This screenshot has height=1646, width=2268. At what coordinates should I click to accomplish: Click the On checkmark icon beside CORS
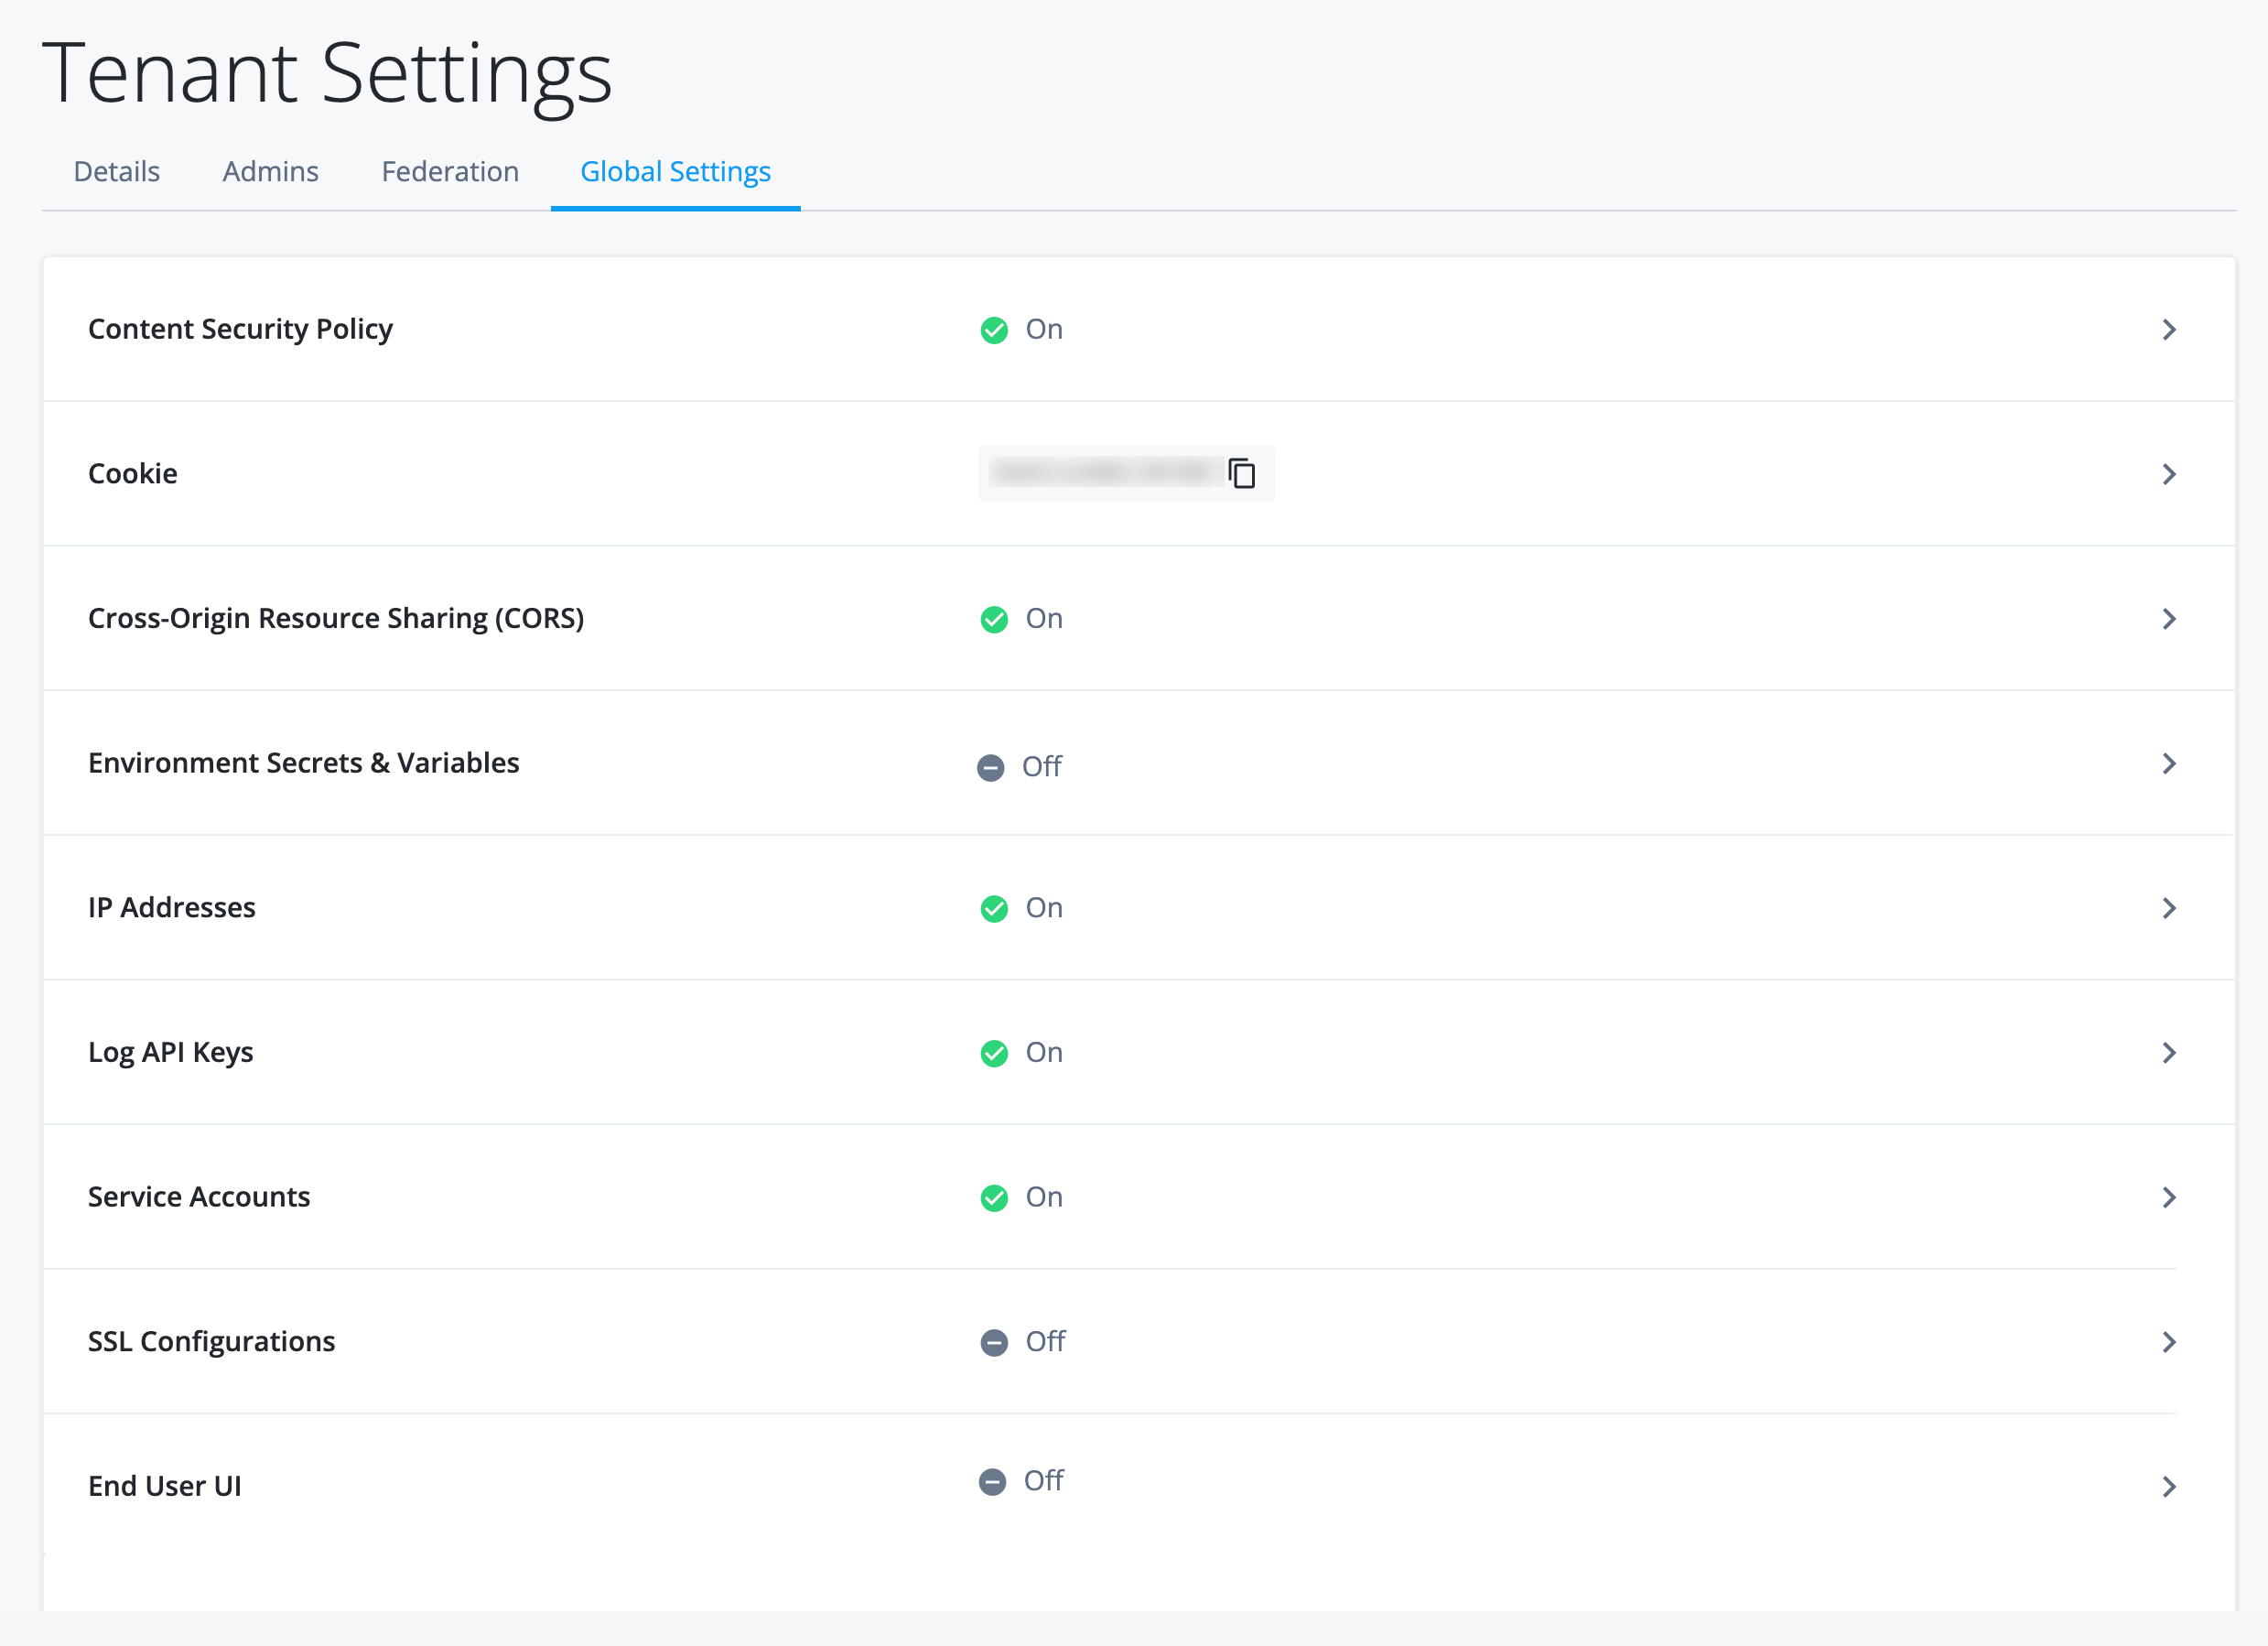click(x=994, y=619)
